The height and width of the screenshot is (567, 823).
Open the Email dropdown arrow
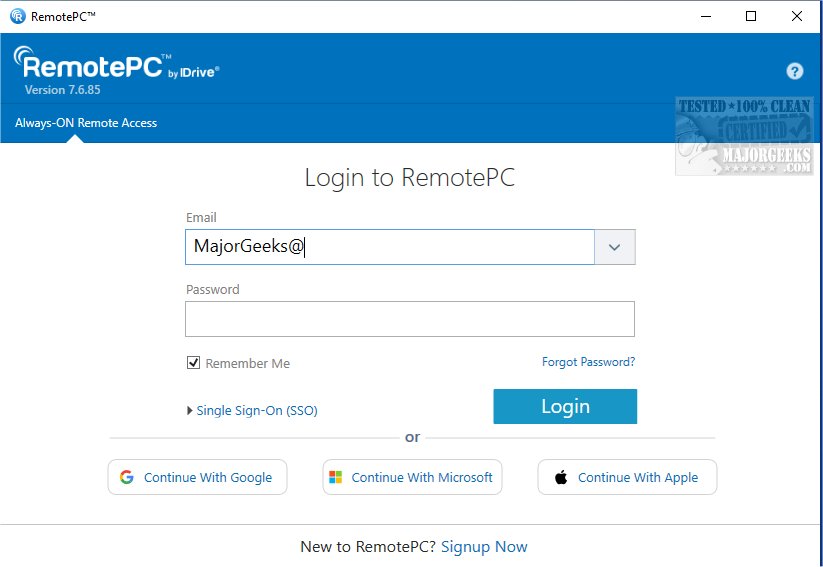pos(615,247)
